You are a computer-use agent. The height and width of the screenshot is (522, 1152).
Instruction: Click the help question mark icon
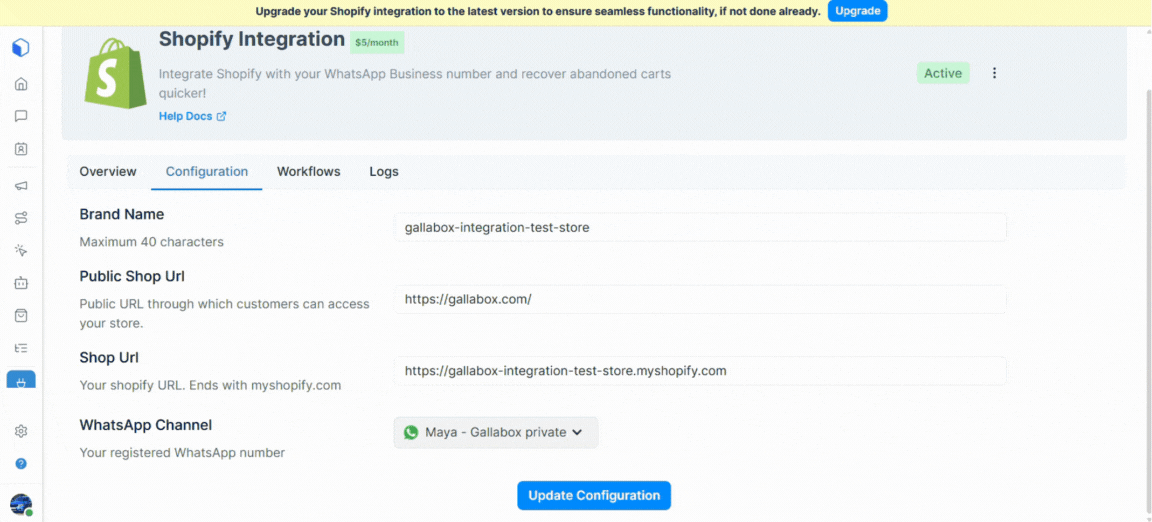(21, 464)
